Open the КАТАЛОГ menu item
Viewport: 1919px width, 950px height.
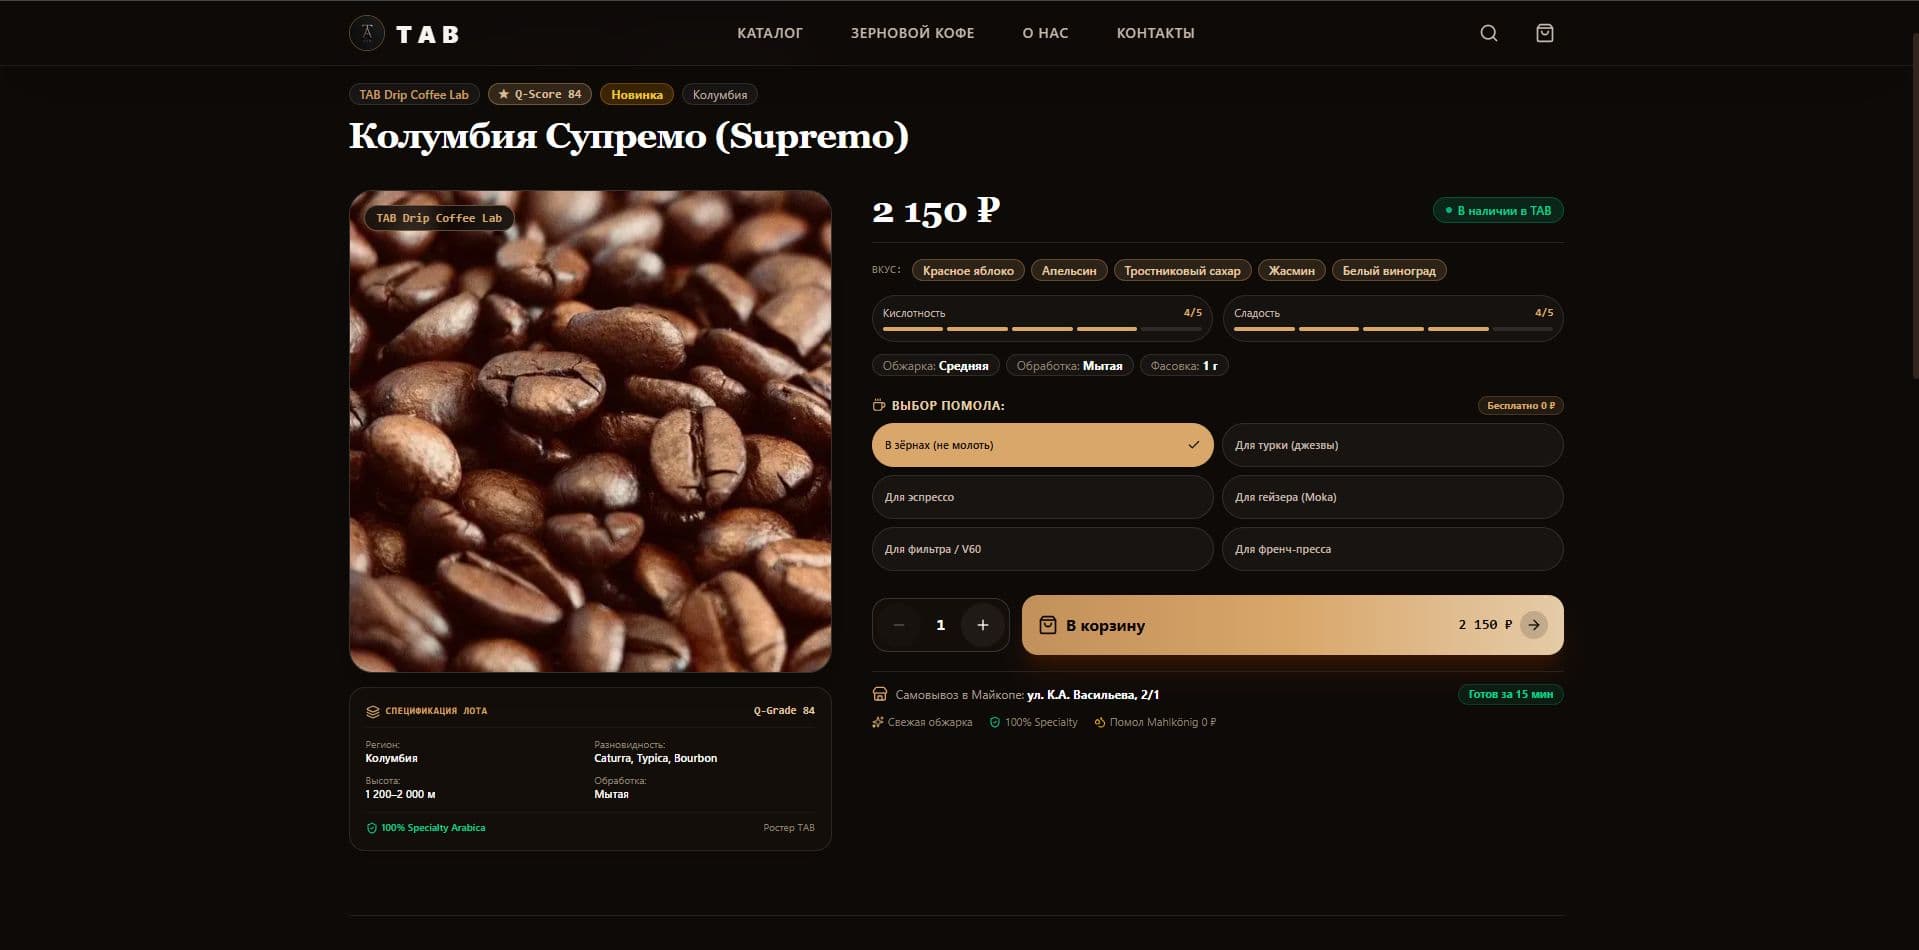pyautogui.click(x=770, y=33)
